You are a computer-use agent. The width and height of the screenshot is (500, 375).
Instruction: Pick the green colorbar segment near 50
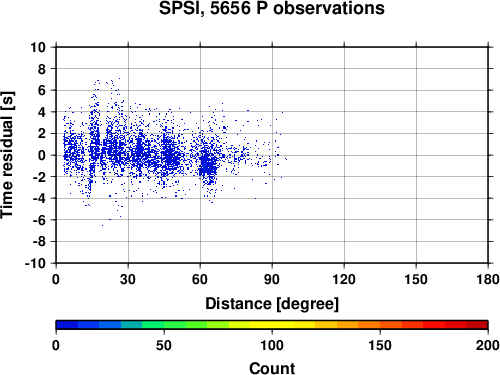click(x=164, y=325)
